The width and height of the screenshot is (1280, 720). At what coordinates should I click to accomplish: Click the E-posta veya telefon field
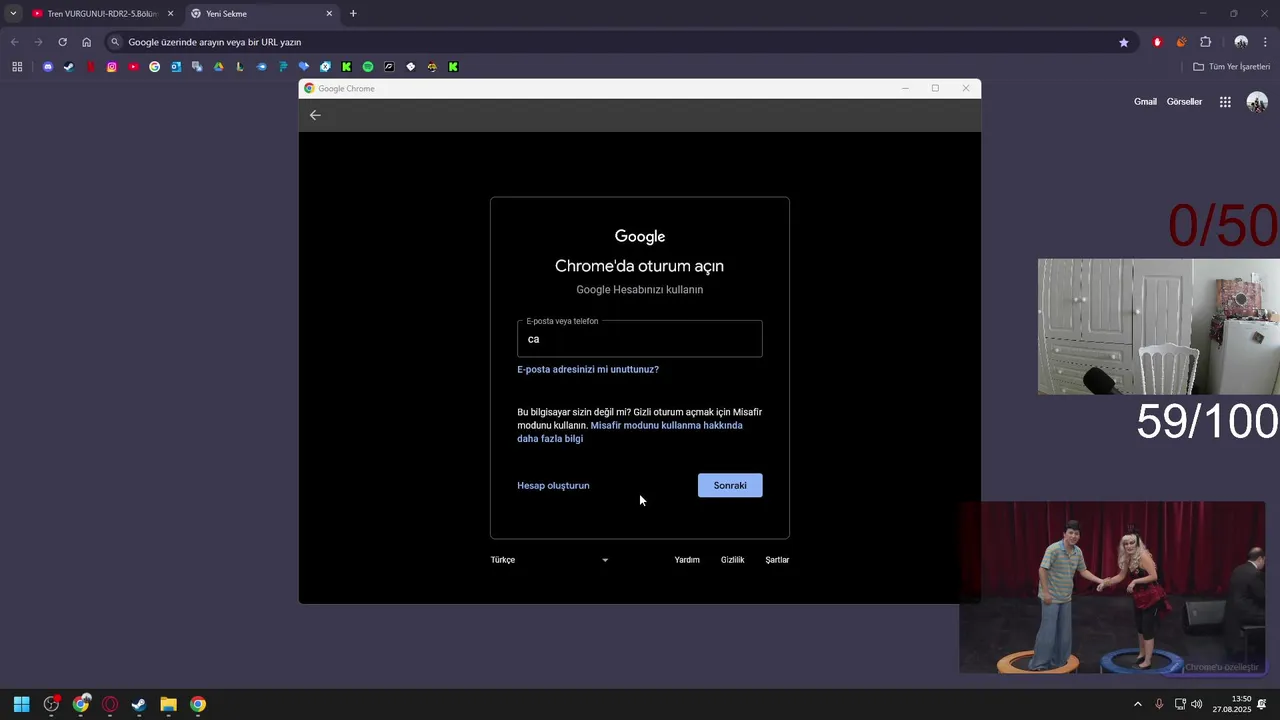point(640,339)
